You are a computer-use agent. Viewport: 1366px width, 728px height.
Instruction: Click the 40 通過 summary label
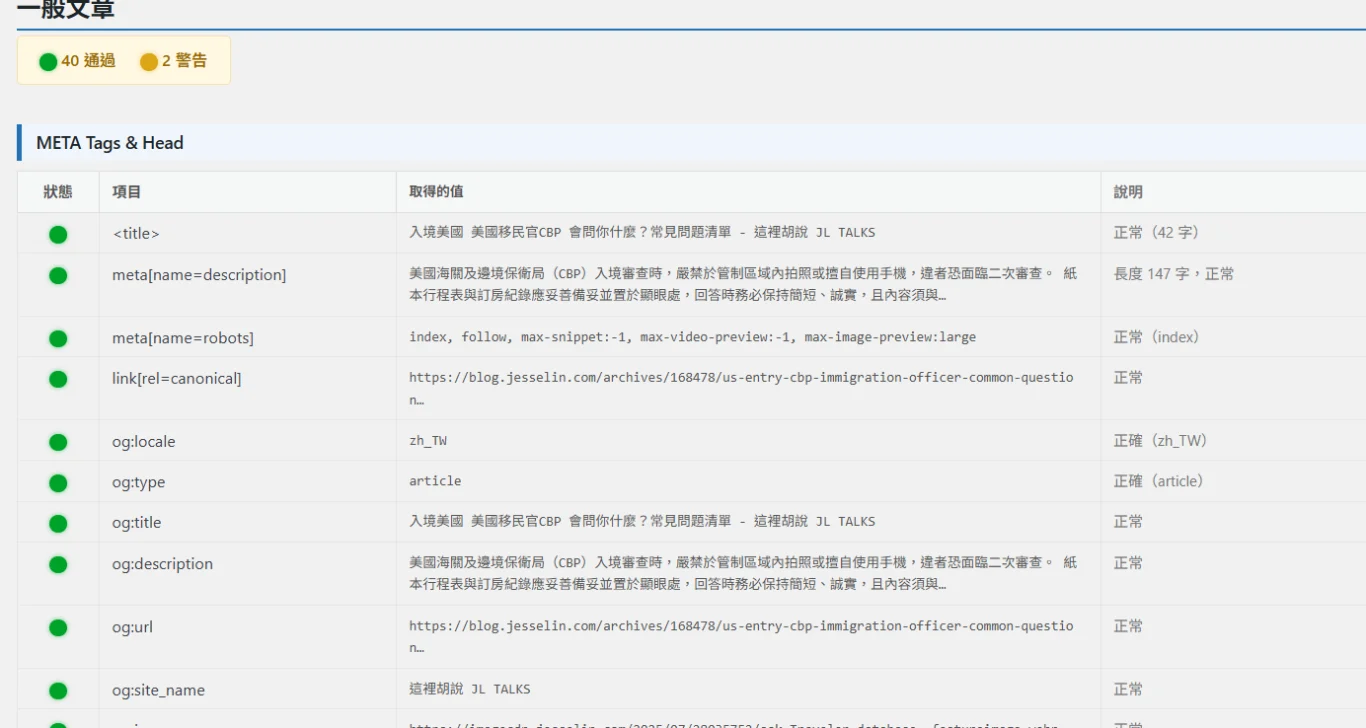click(88, 61)
